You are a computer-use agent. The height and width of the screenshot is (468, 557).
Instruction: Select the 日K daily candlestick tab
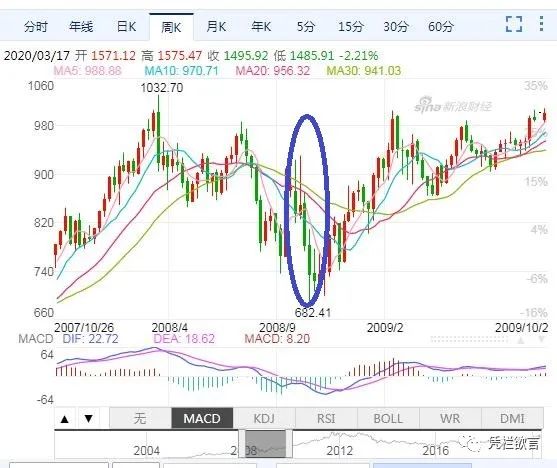point(126,27)
